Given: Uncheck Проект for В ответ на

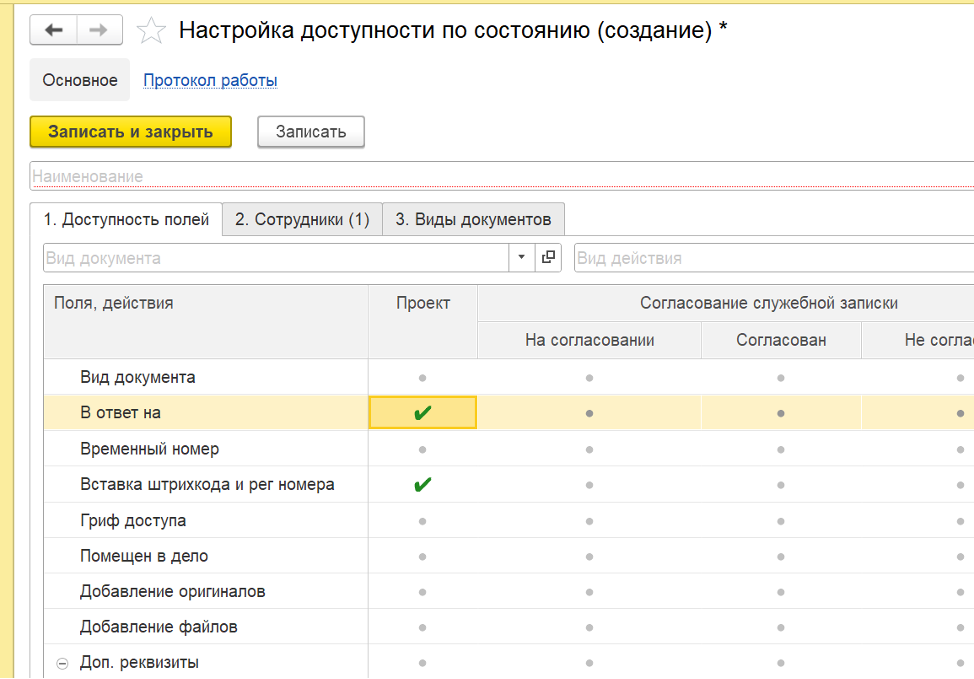Looking at the screenshot, I should (x=423, y=413).
